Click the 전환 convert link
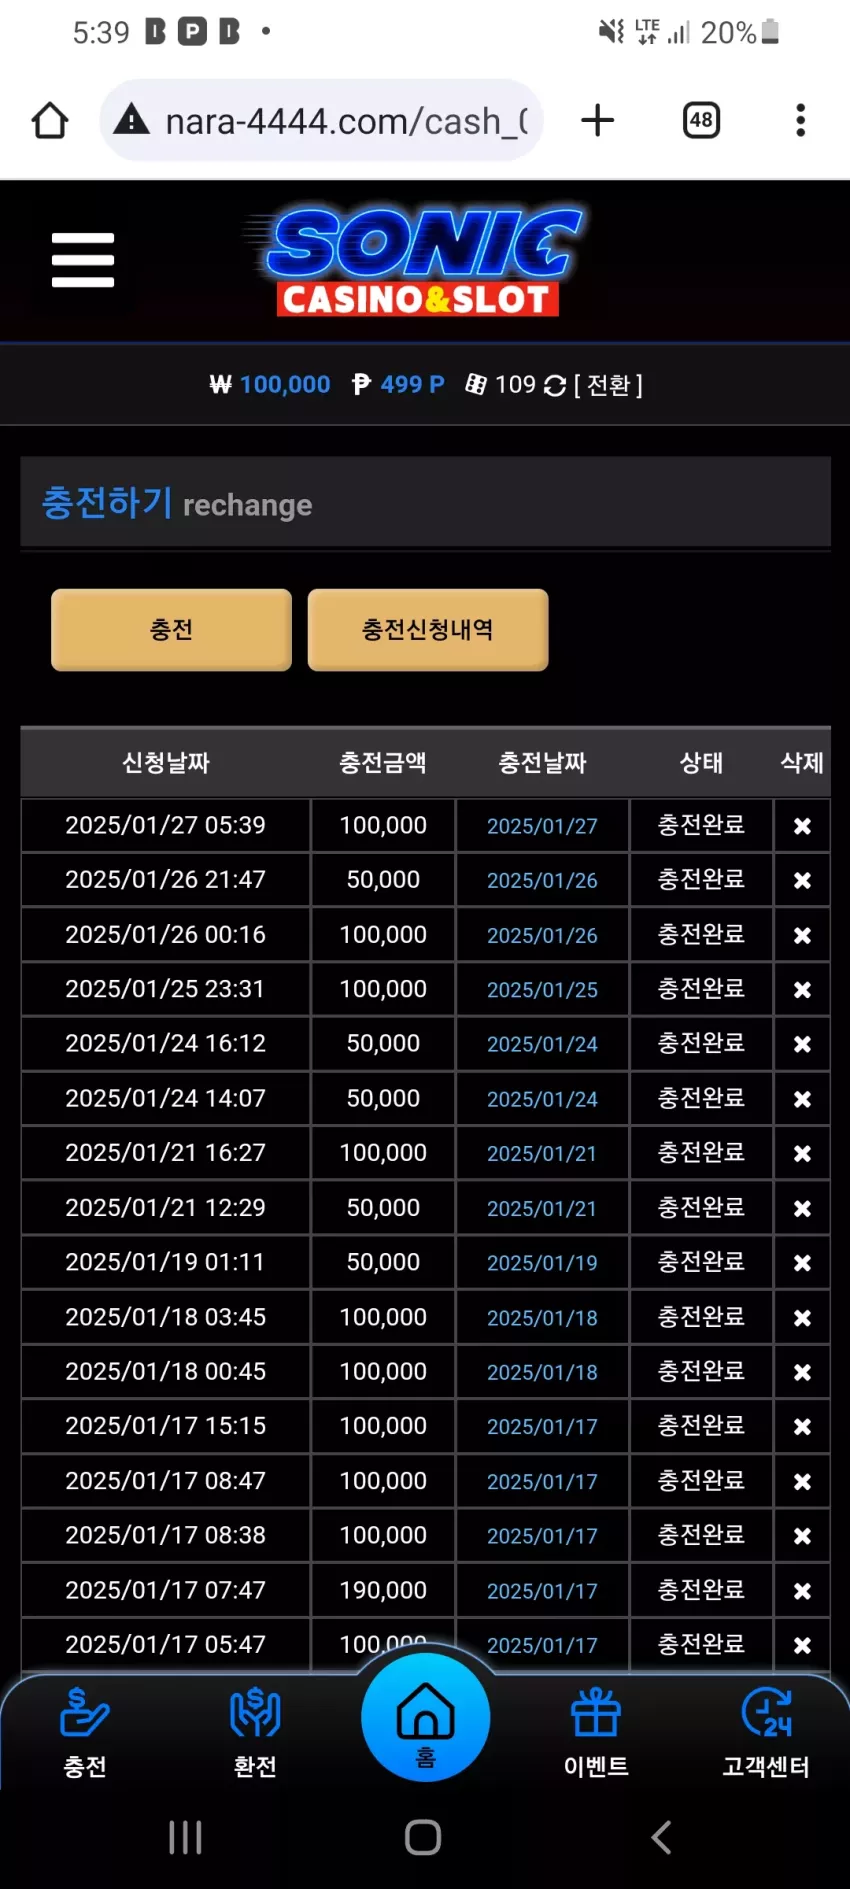The height and width of the screenshot is (1889, 850). click(x=608, y=385)
